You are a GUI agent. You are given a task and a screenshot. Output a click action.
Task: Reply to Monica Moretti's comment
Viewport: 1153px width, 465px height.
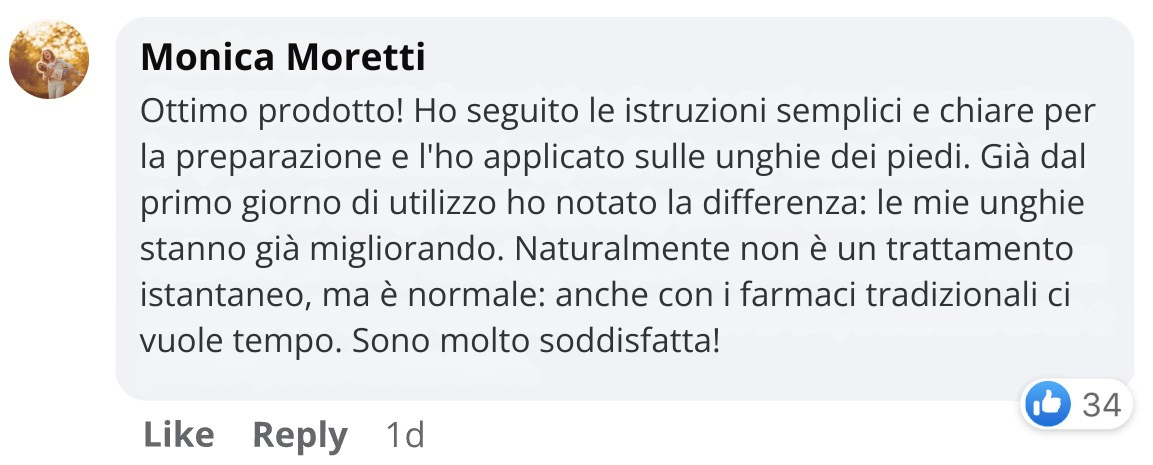coord(300,436)
